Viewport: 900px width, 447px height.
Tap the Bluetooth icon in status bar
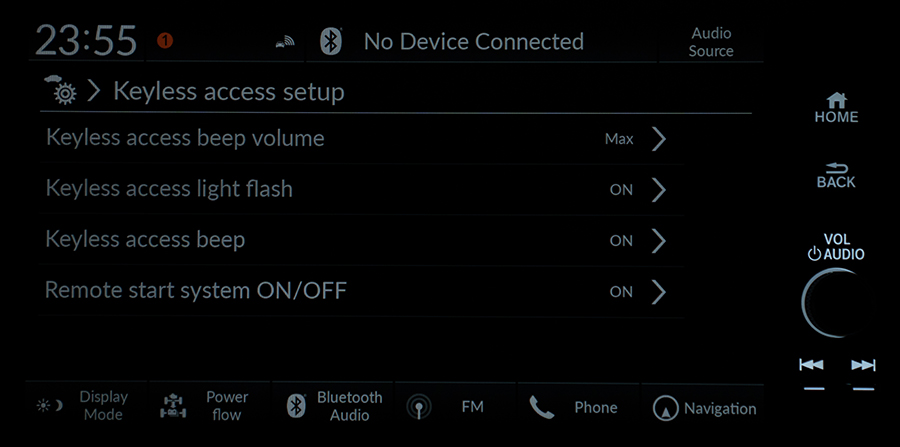click(331, 41)
